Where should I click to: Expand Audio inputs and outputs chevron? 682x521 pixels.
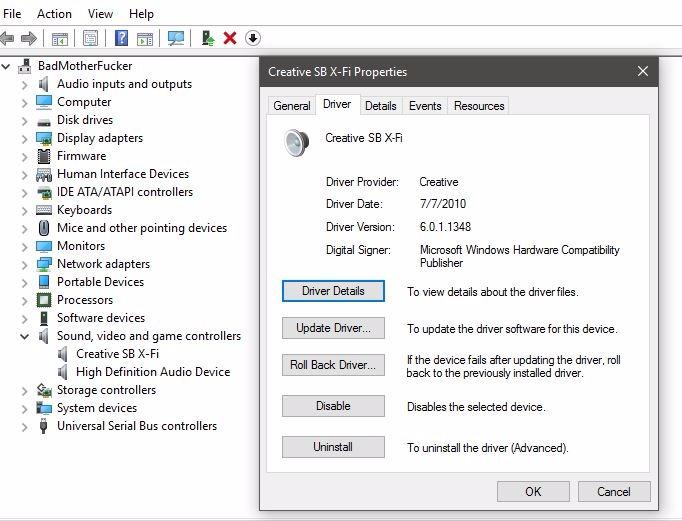click(25, 85)
